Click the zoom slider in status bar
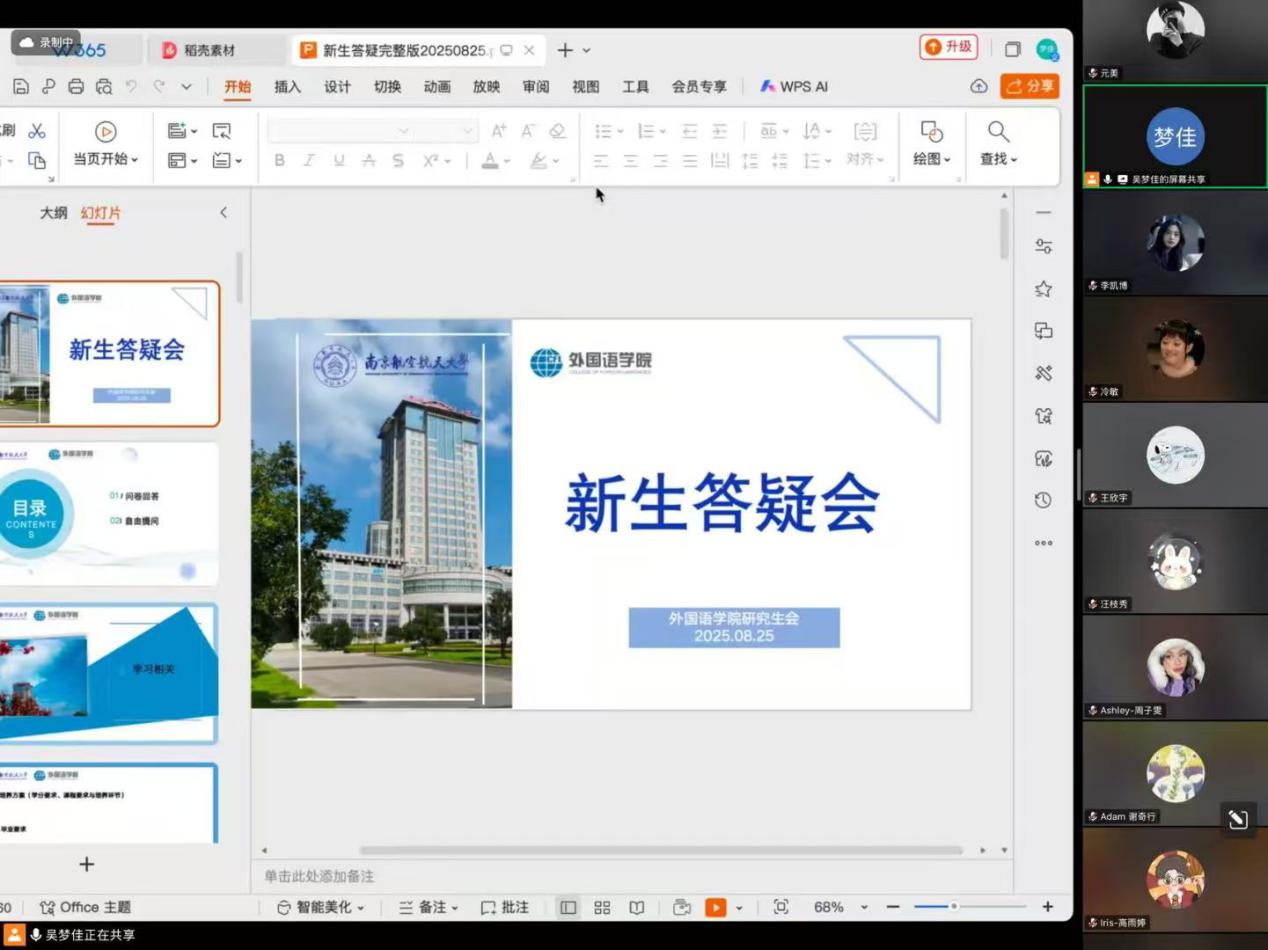Image resolution: width=1268 pixels, height=950 pixels. (953, 907)
